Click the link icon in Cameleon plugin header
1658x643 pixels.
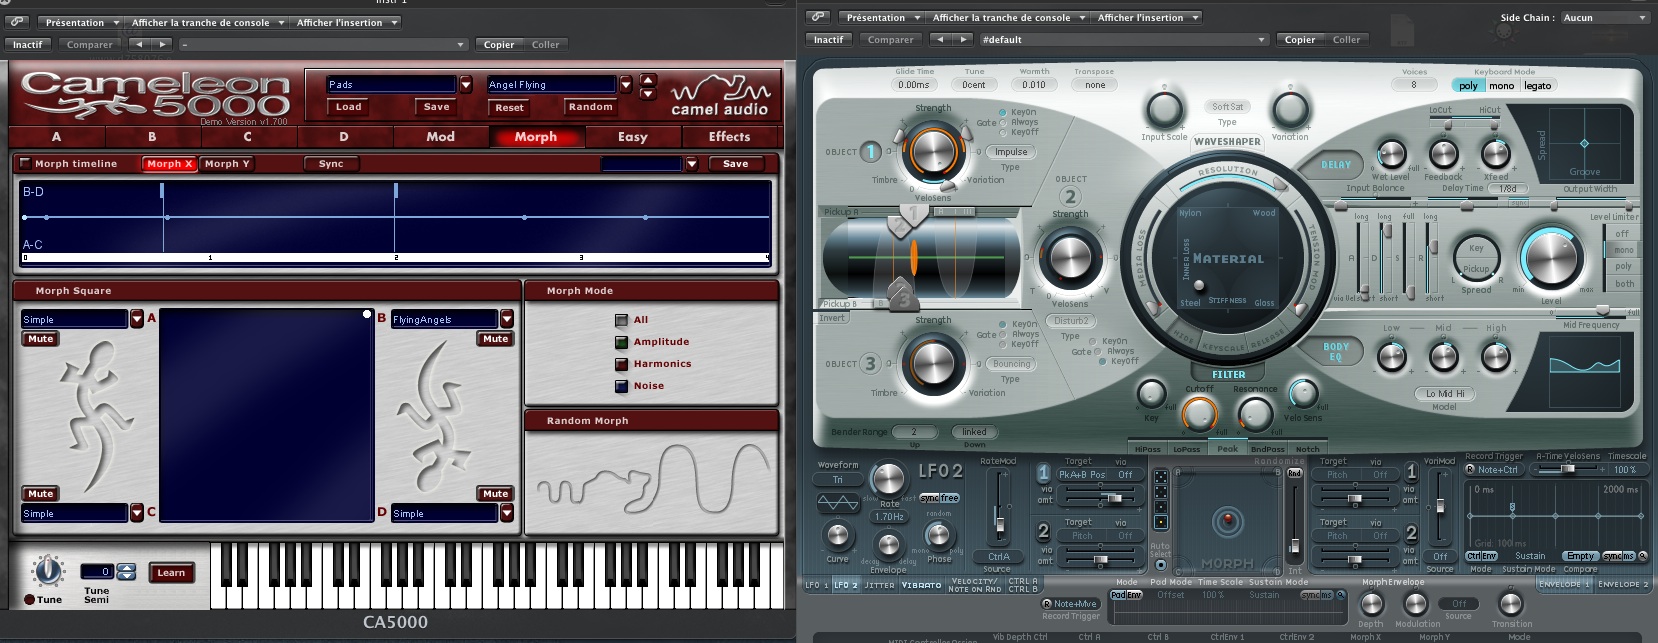pos(17,21)
